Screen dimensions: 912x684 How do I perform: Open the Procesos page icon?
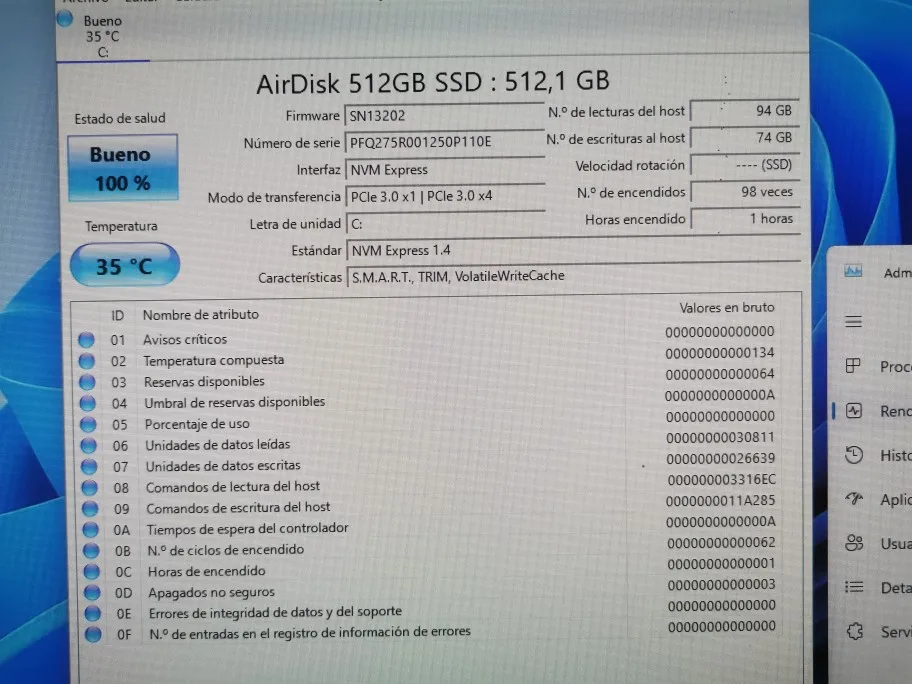click(x=854, y=366)
